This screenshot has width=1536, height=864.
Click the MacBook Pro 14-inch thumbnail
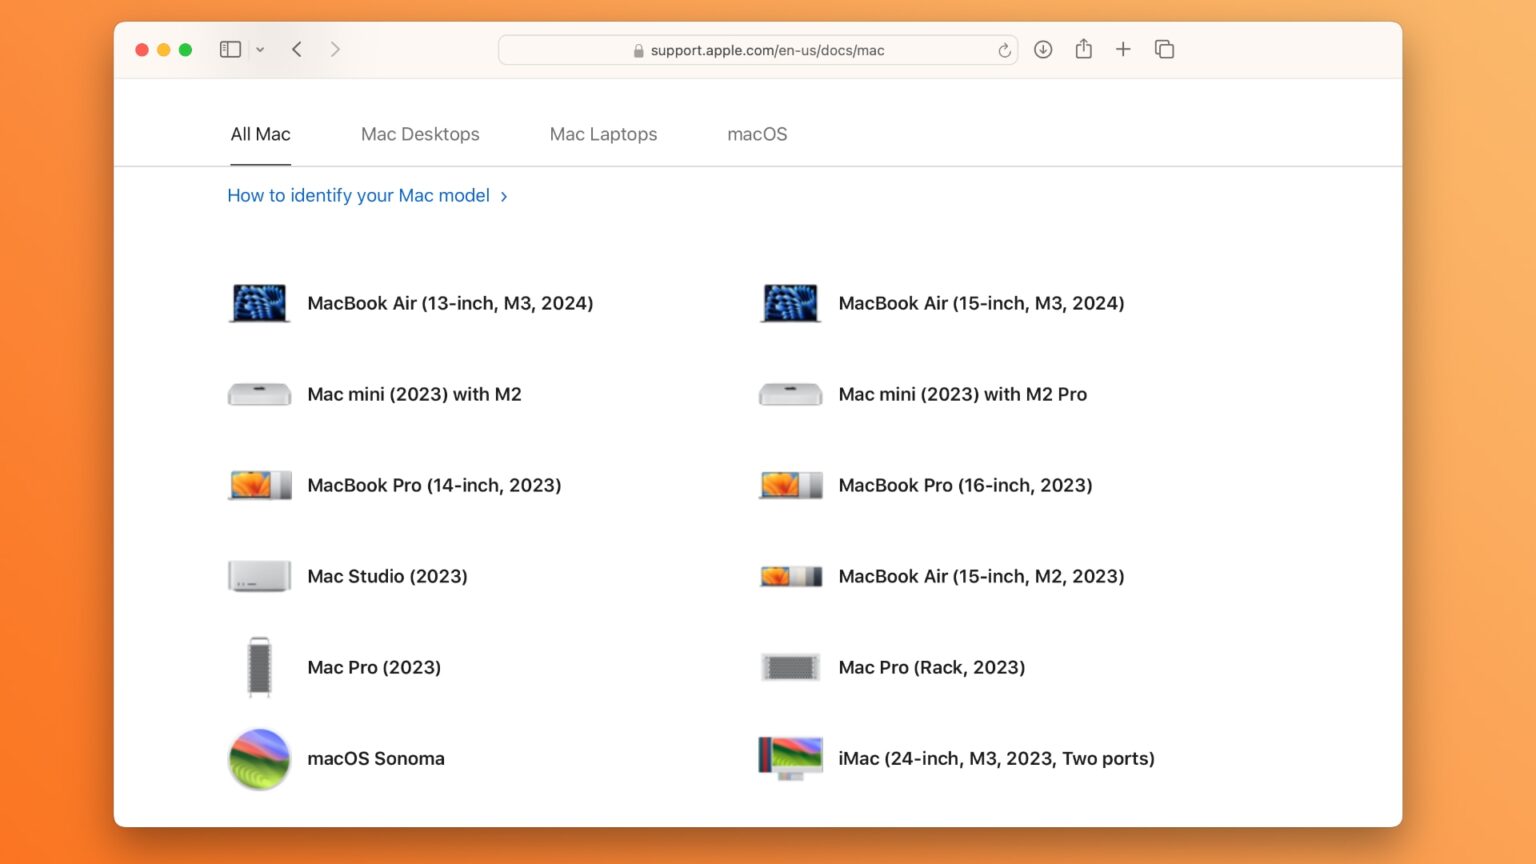(x=259, y=485)
